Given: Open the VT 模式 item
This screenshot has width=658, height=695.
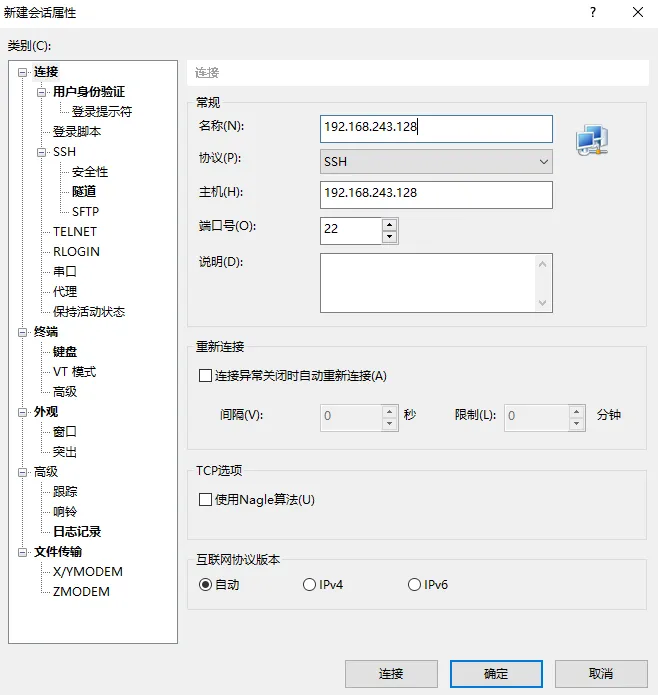Looking at the screenshot, I should pos(74,371).
